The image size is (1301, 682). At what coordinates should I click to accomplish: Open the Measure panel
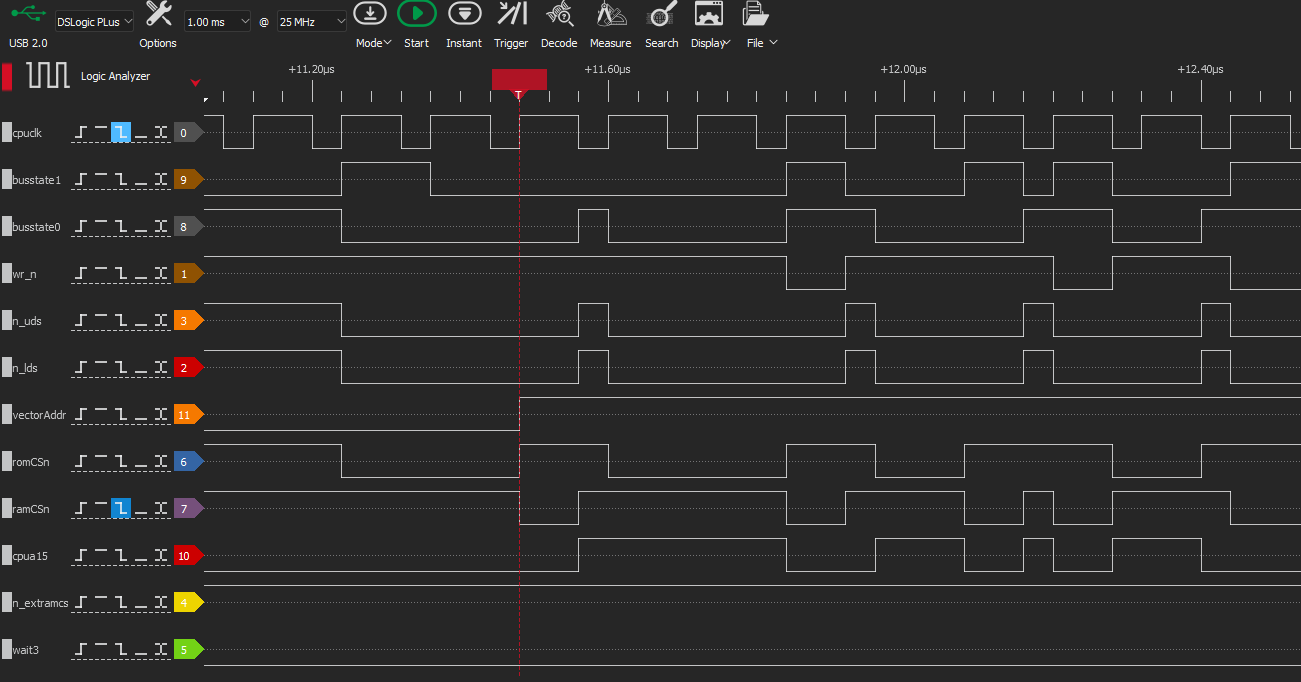click(x=610, y=14)
